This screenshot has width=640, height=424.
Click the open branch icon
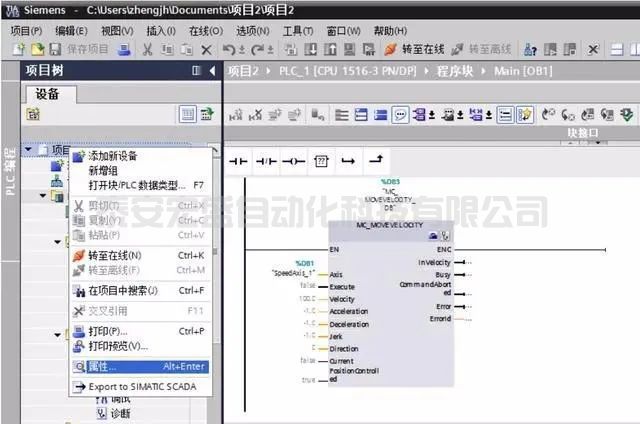(x=348, y=160)
